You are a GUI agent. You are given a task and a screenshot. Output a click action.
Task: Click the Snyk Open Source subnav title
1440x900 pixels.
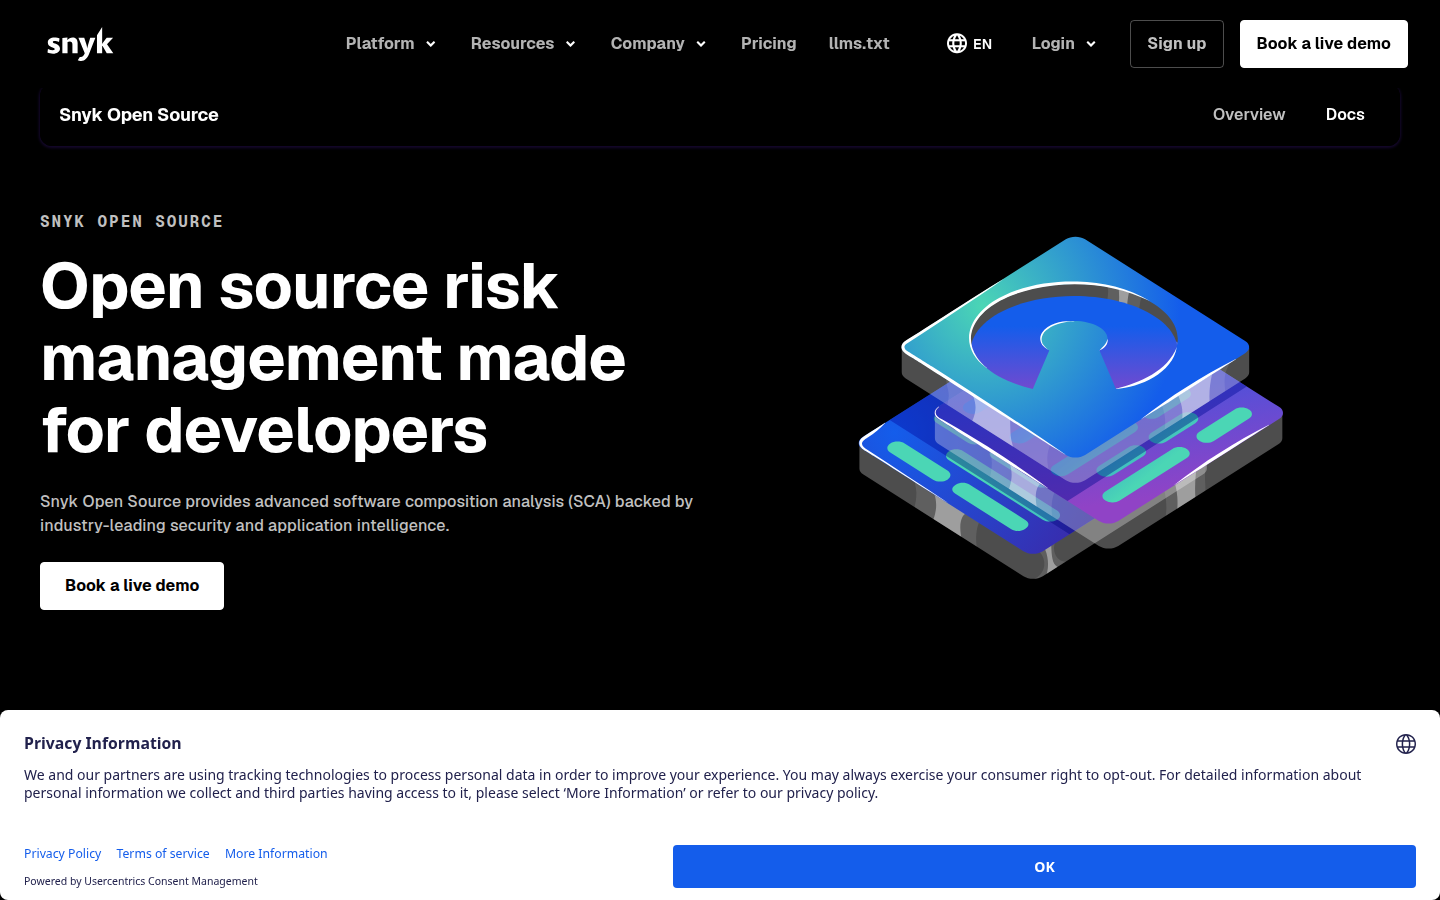[139, 115]
